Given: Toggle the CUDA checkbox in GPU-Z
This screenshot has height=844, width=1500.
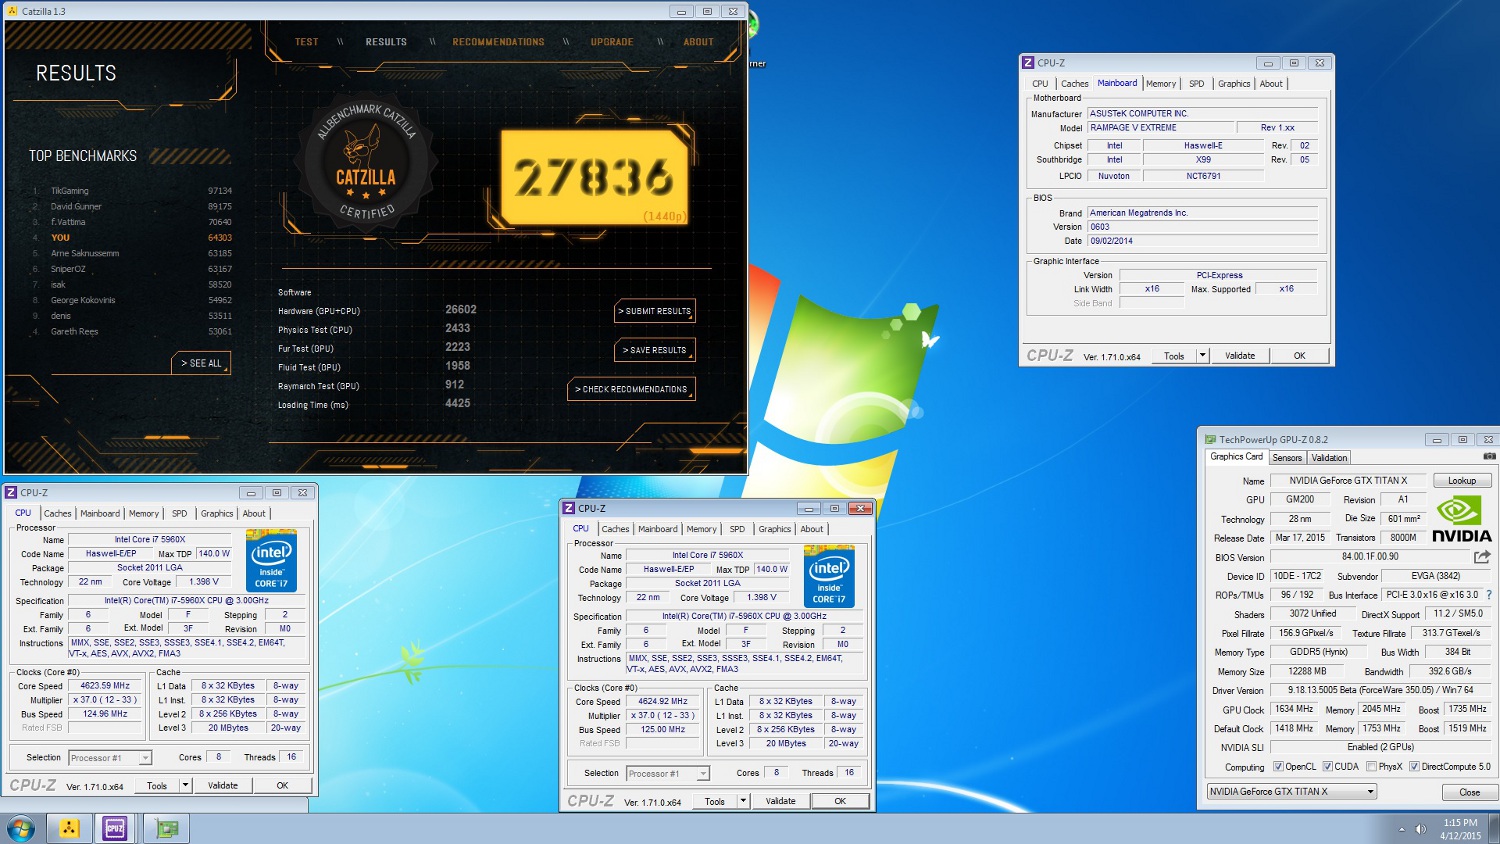Looking at the screenshot, I should [x=1327, y=767].
